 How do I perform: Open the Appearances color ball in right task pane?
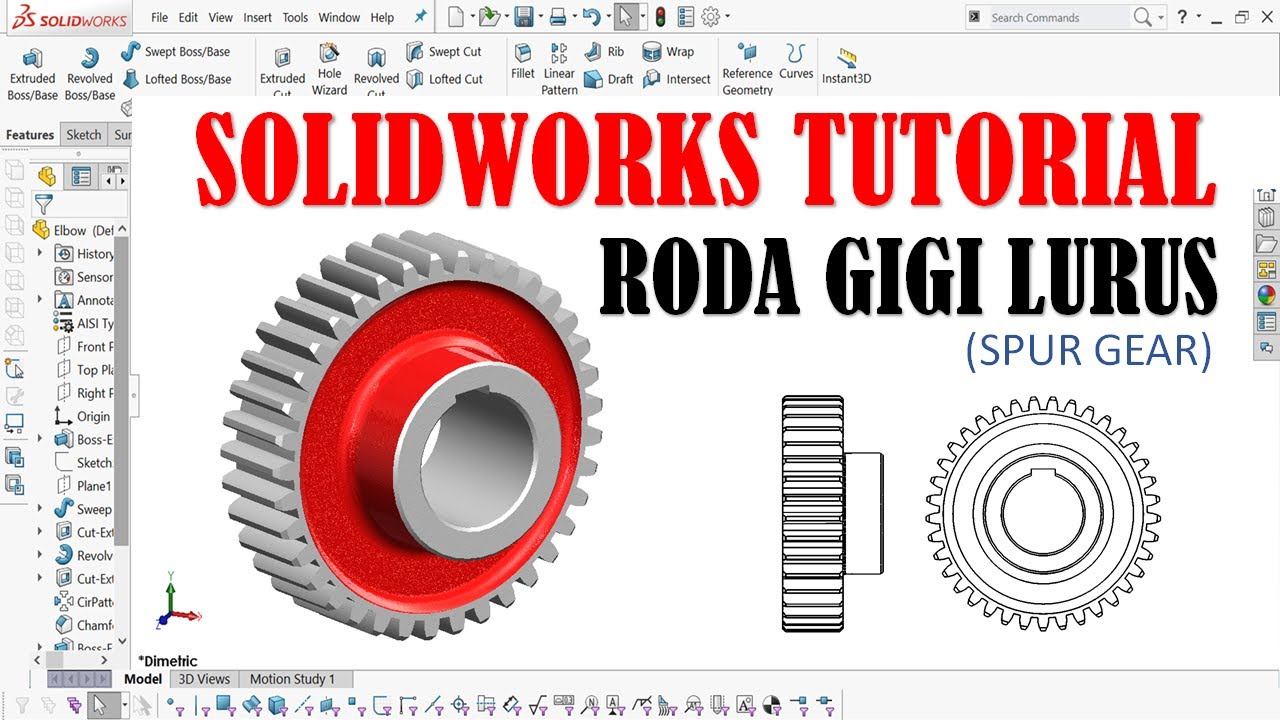(1266, 295)
